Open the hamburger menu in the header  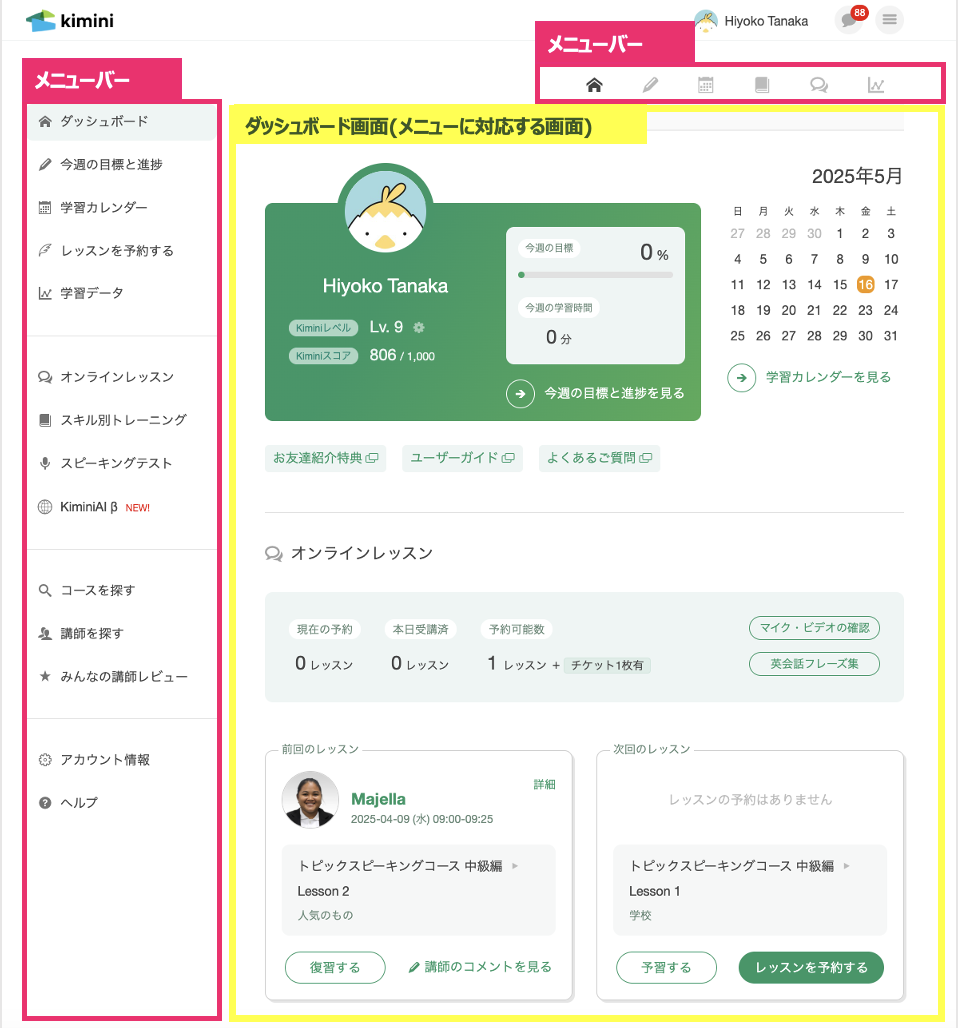click(889, 20)
